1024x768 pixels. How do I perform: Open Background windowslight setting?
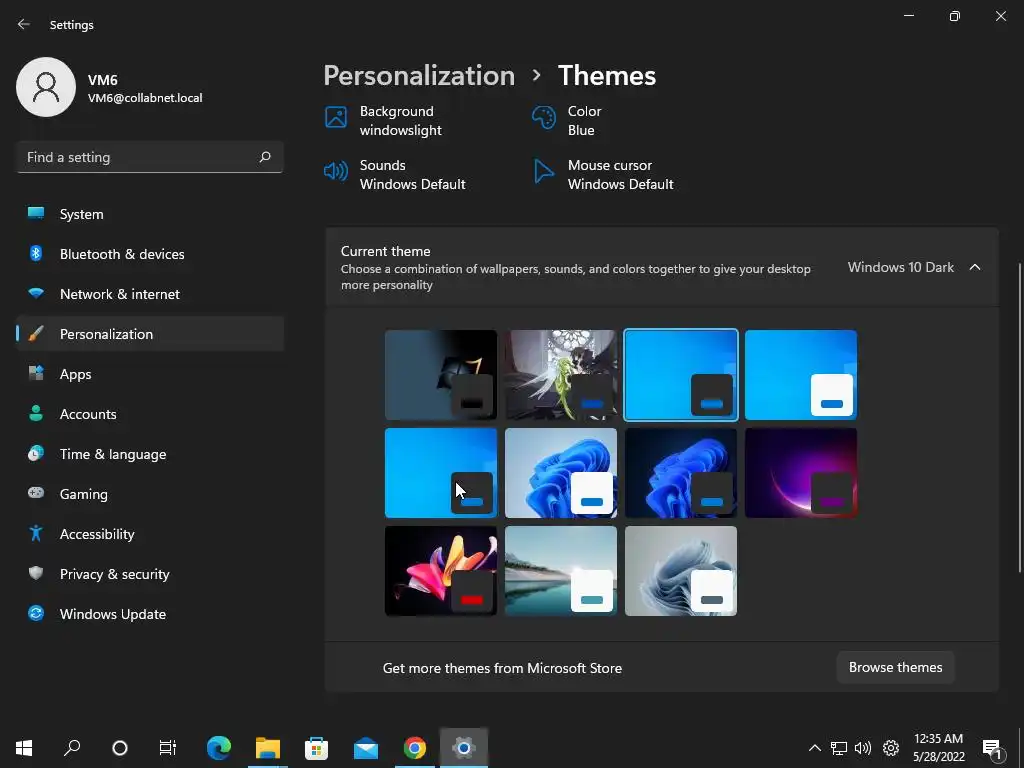384,121
